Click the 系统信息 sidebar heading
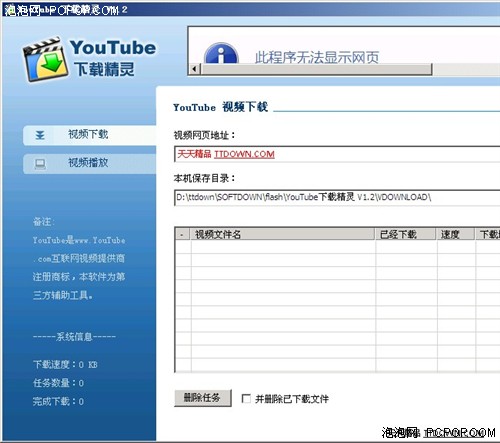This screenshot has width=500, height=443. click(74, 337)
